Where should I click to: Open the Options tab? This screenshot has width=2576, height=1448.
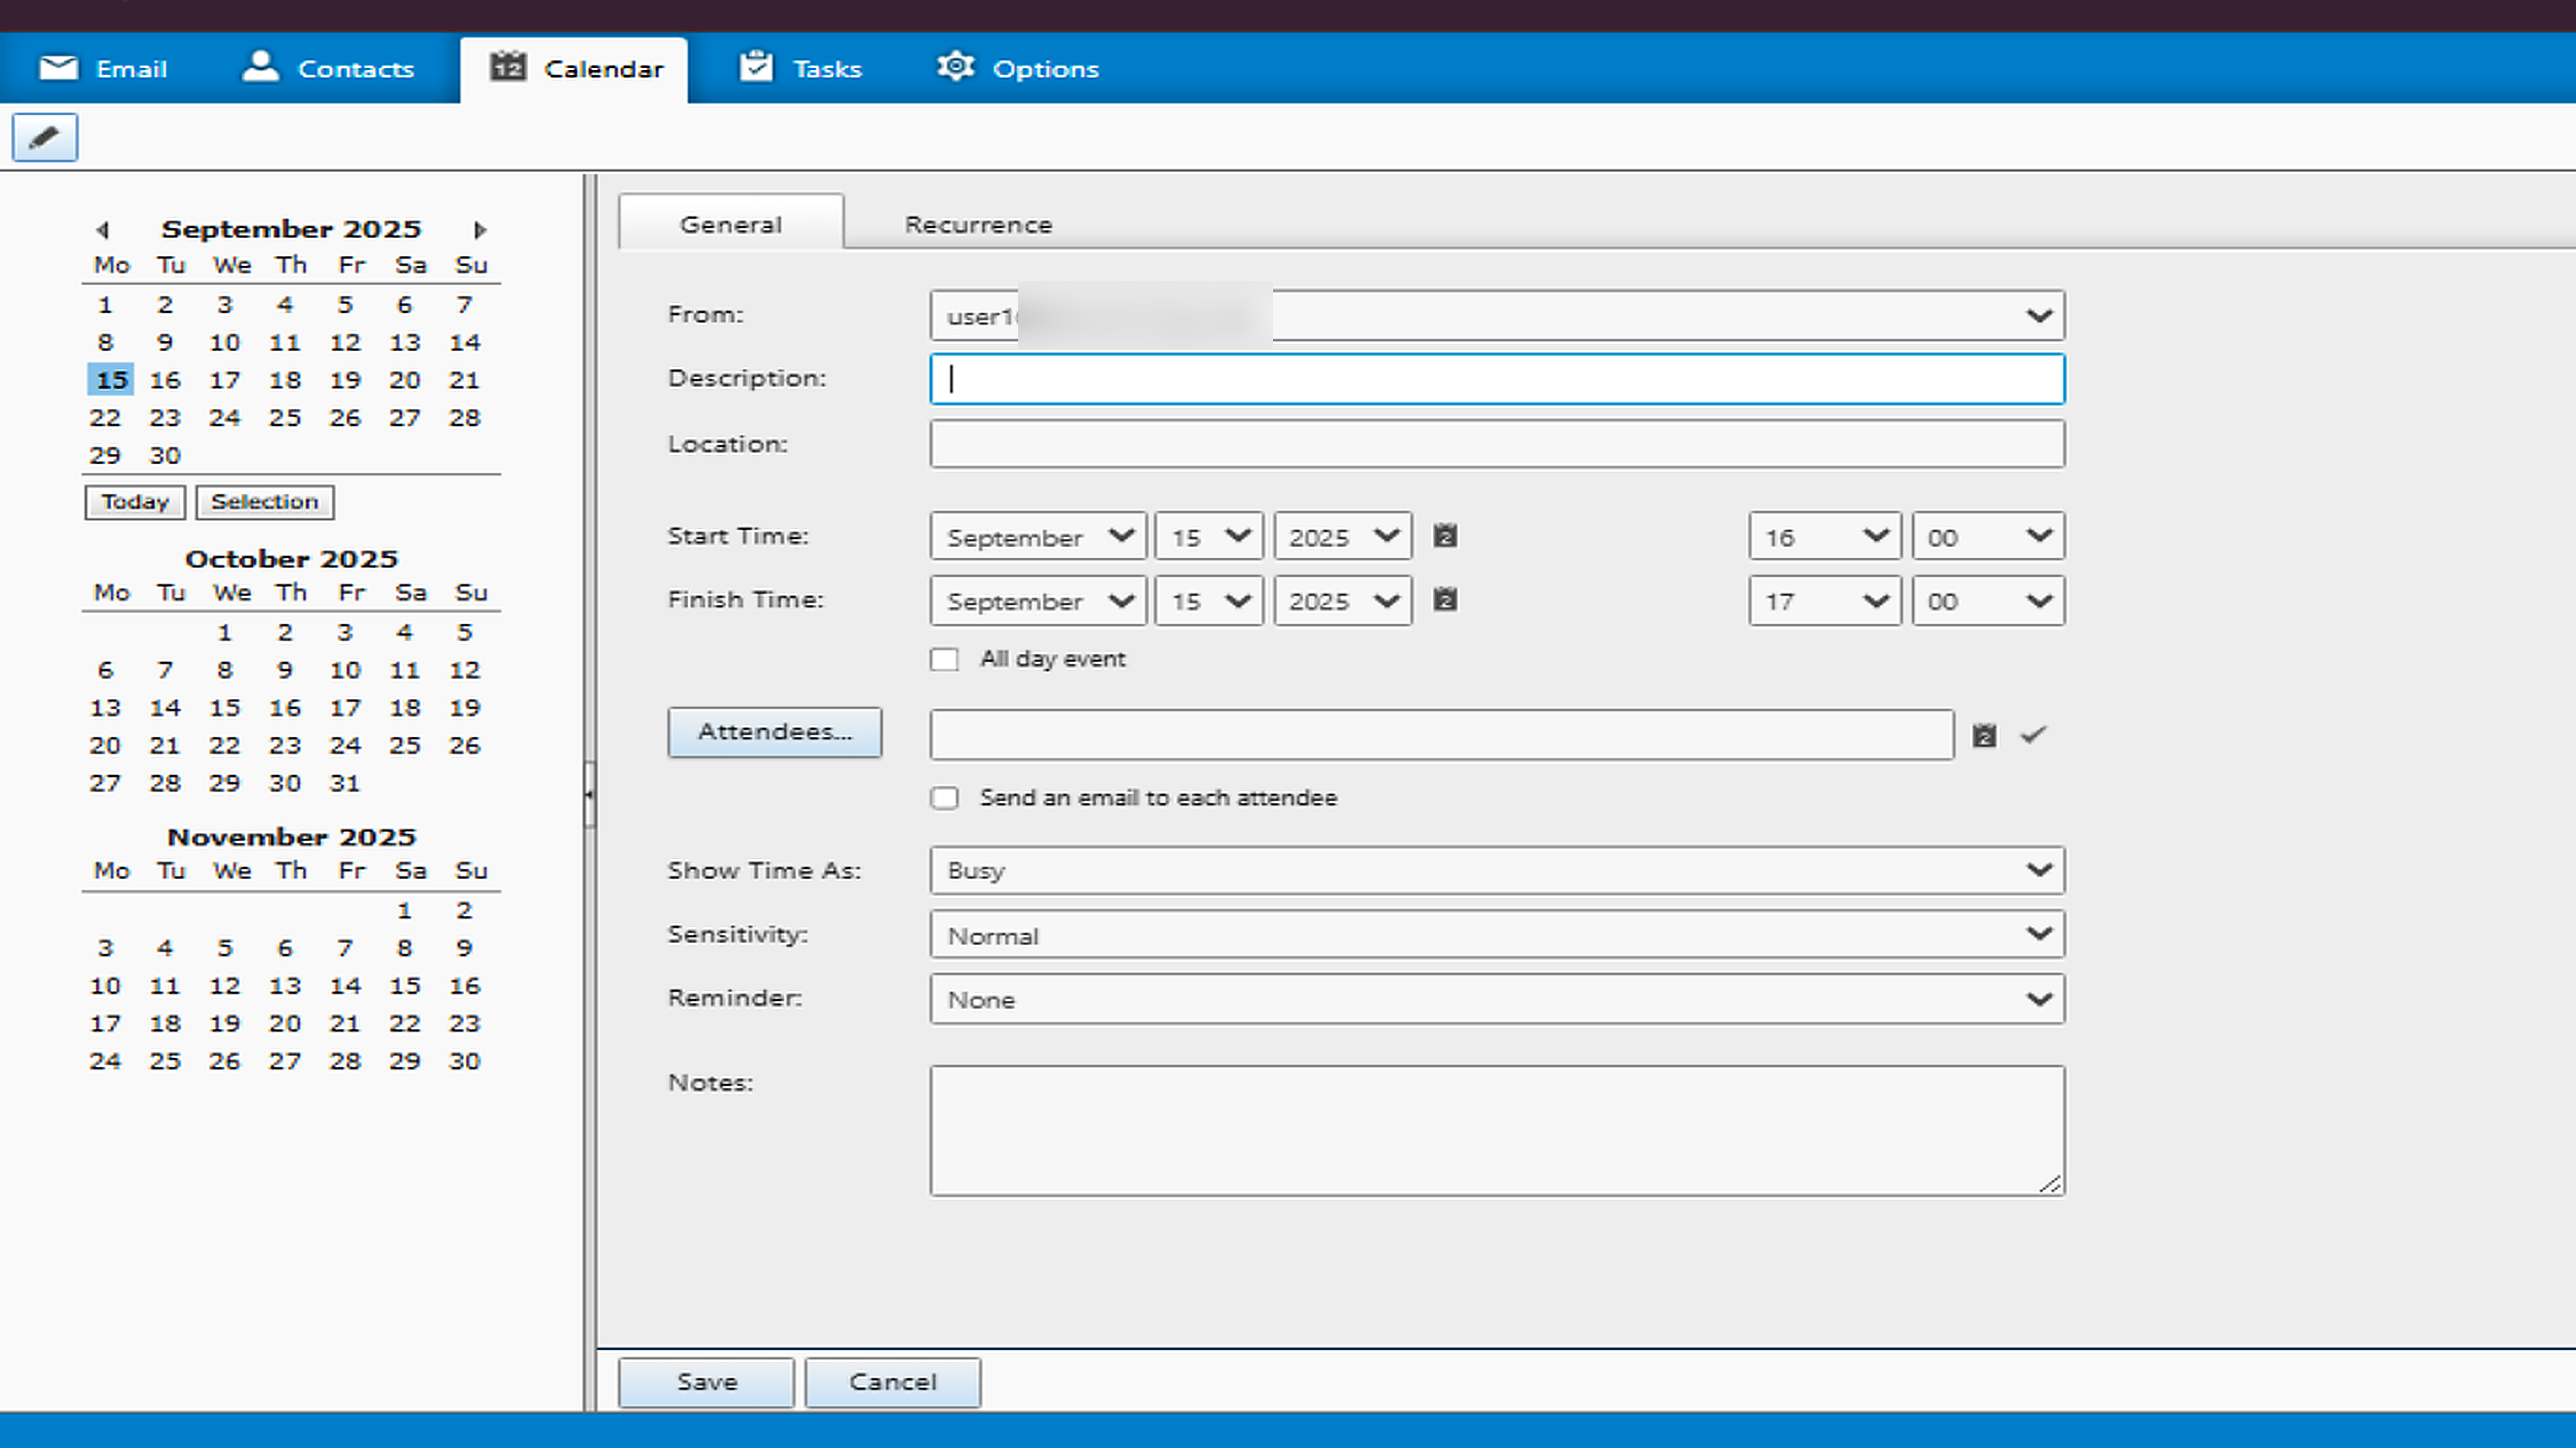[x=1018, y=68]
